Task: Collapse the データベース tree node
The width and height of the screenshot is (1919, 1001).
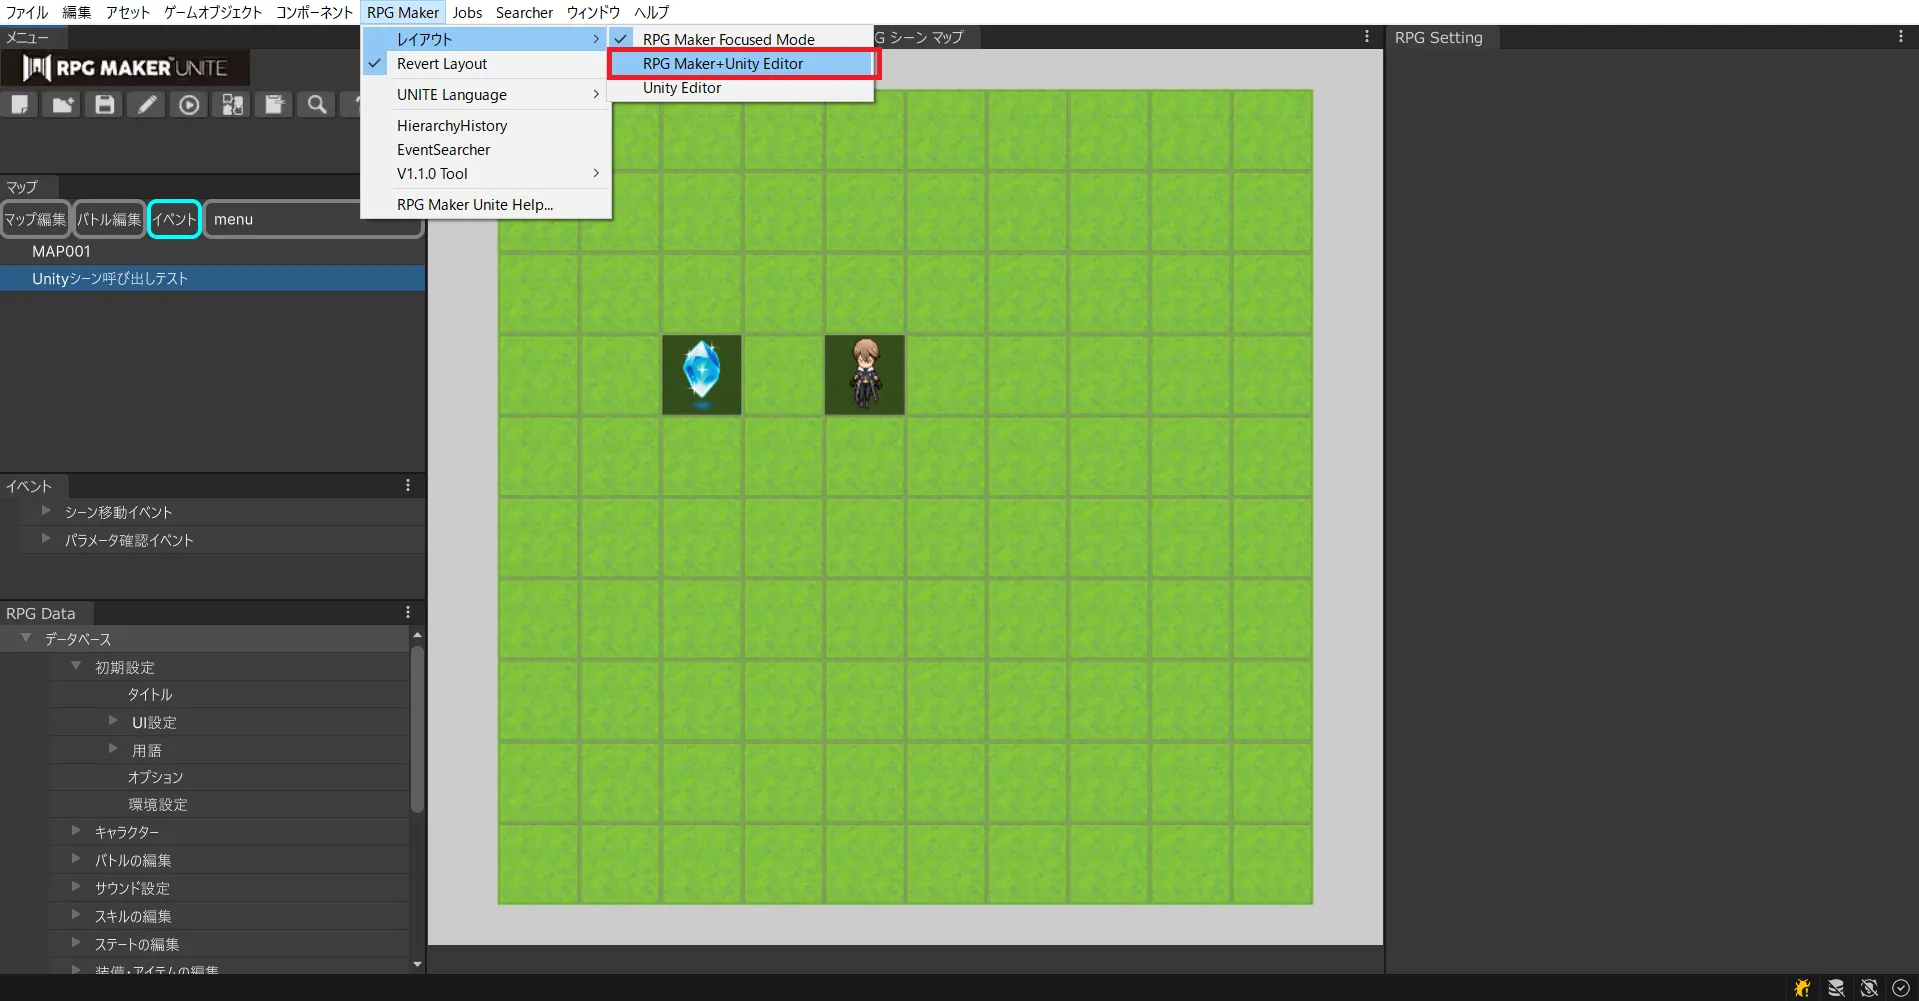Action: click(27, 638)
